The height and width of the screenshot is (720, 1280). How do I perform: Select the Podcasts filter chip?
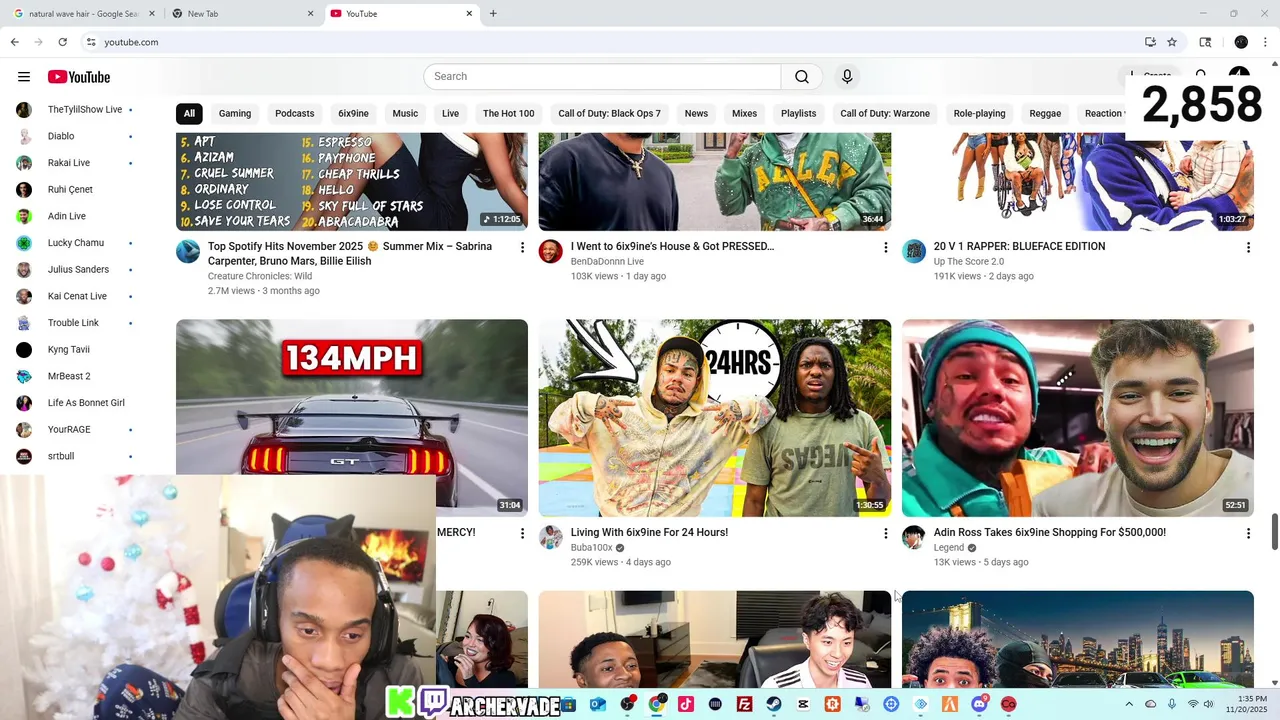point(295,113)
